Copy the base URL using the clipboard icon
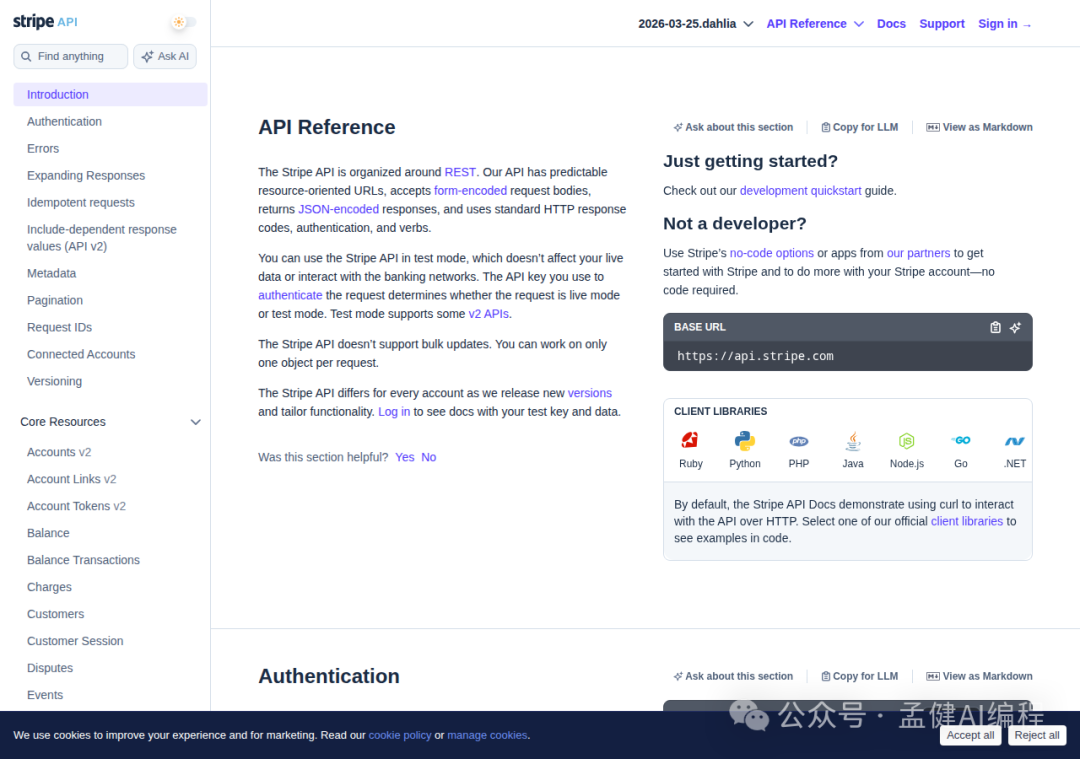1080x759 pixels. [x=995, y=327]
